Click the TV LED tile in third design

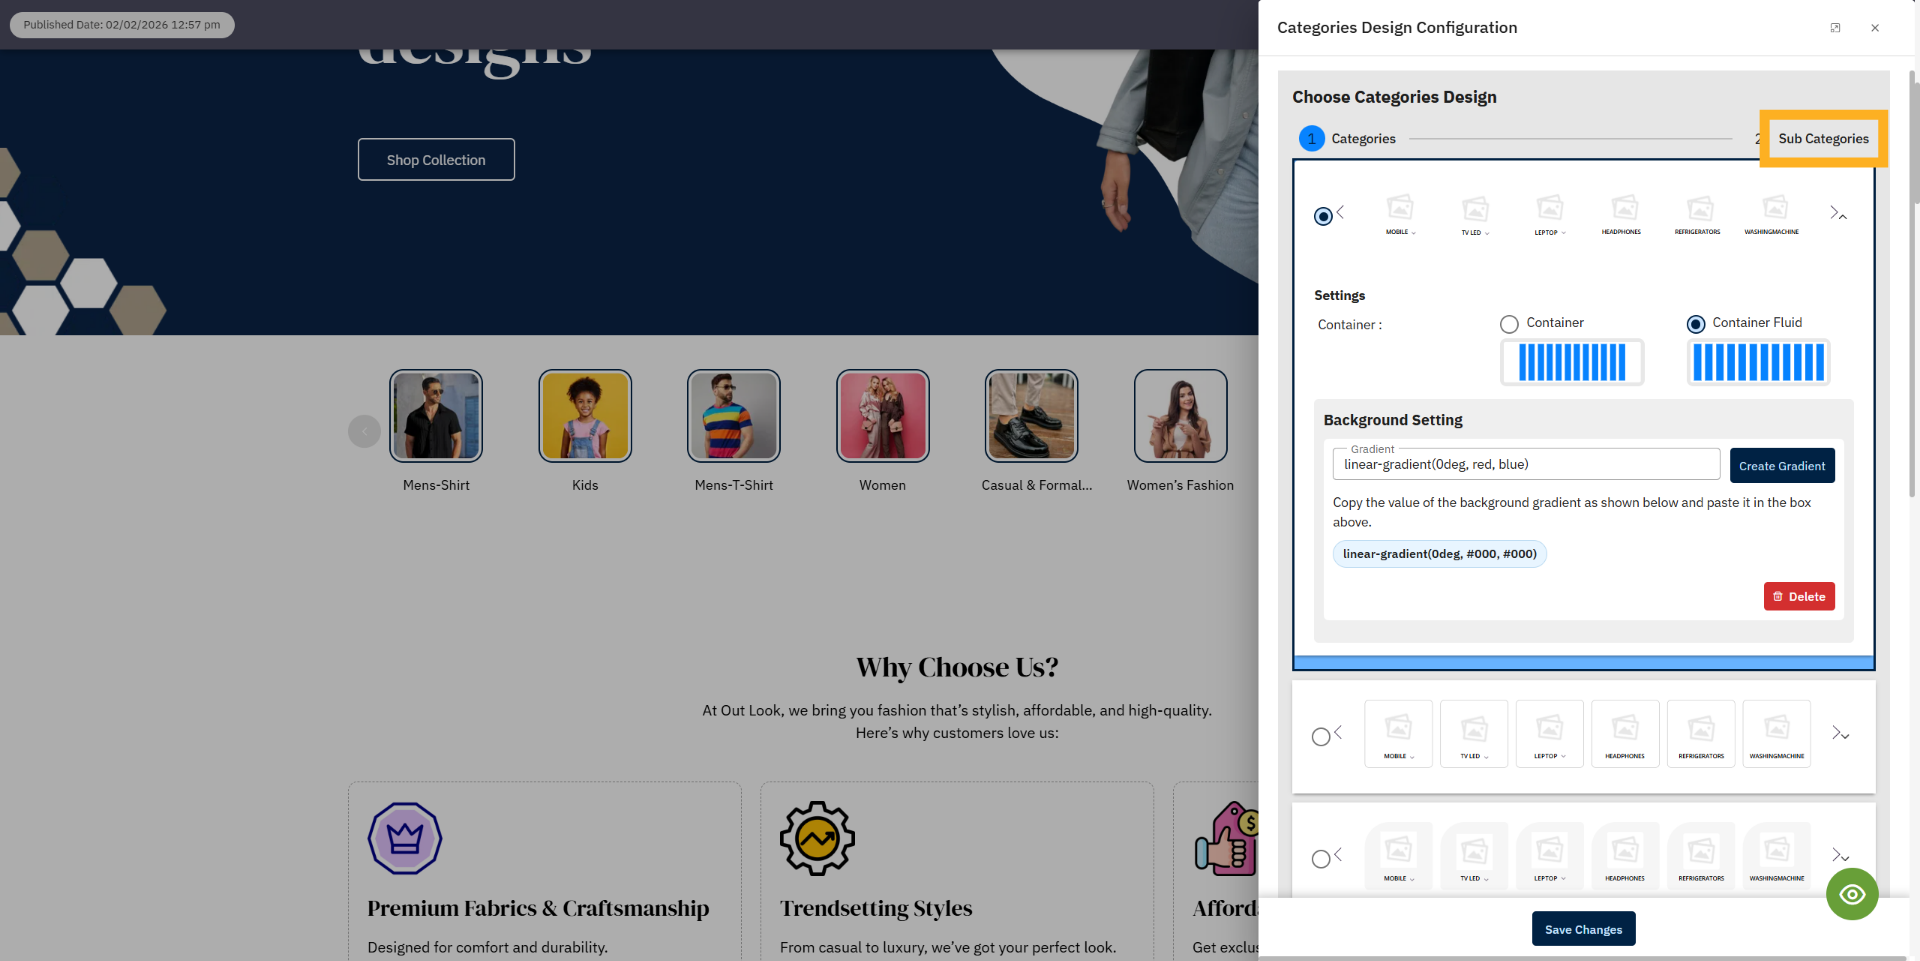pos(1474,856)
